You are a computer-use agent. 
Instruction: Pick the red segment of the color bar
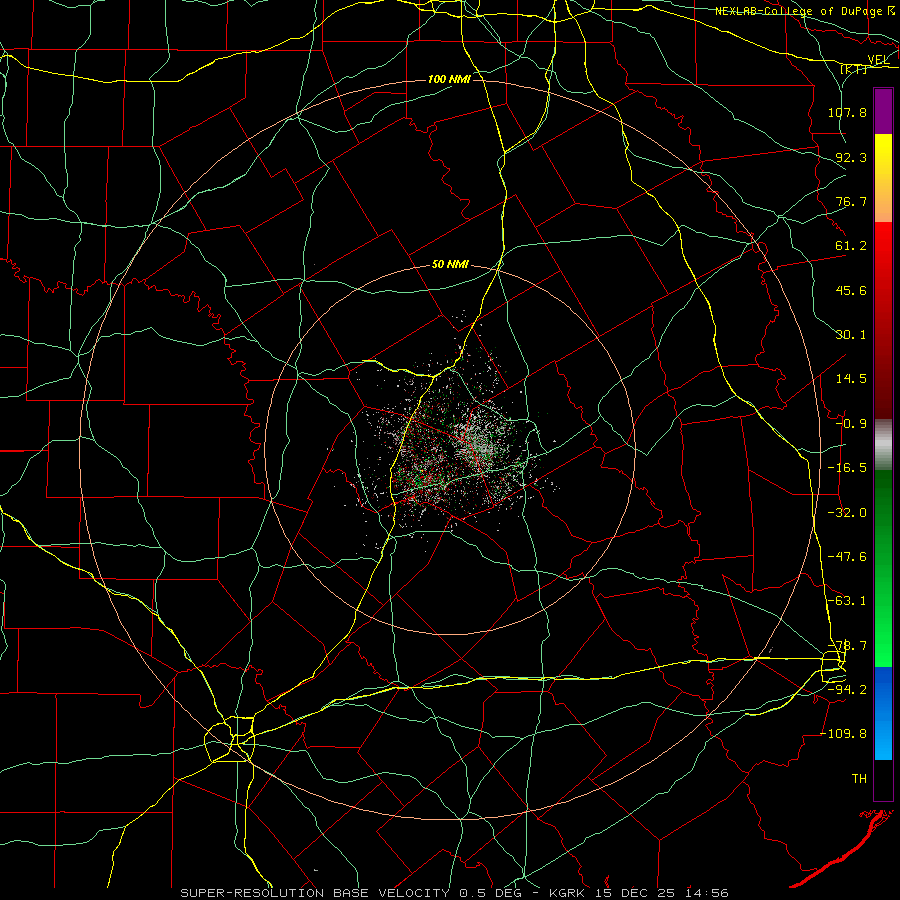[883, 320]
